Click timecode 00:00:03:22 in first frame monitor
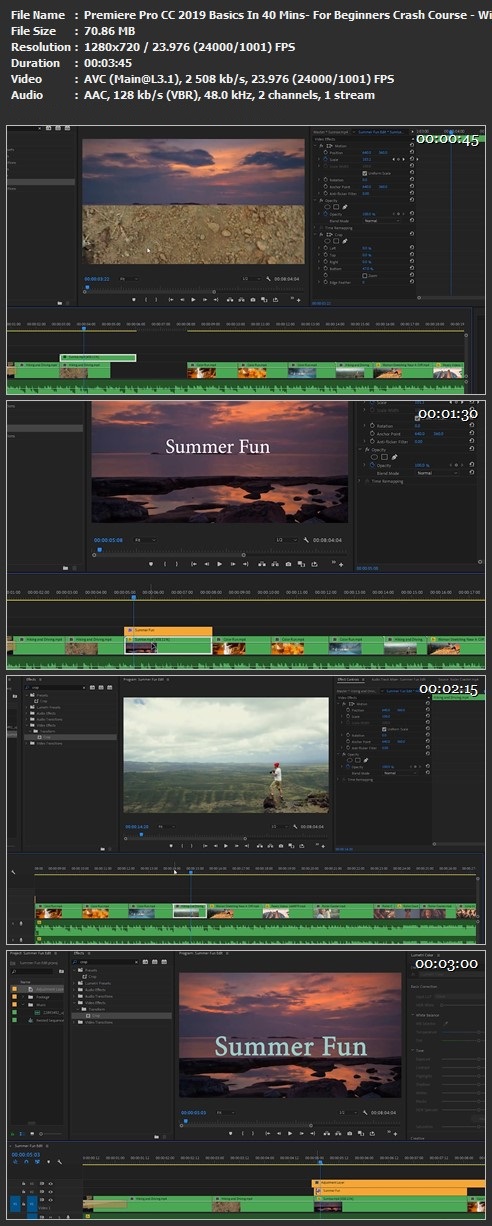Screen dimensions: 492x1226 pyautogui.click(x=96, y=278)
